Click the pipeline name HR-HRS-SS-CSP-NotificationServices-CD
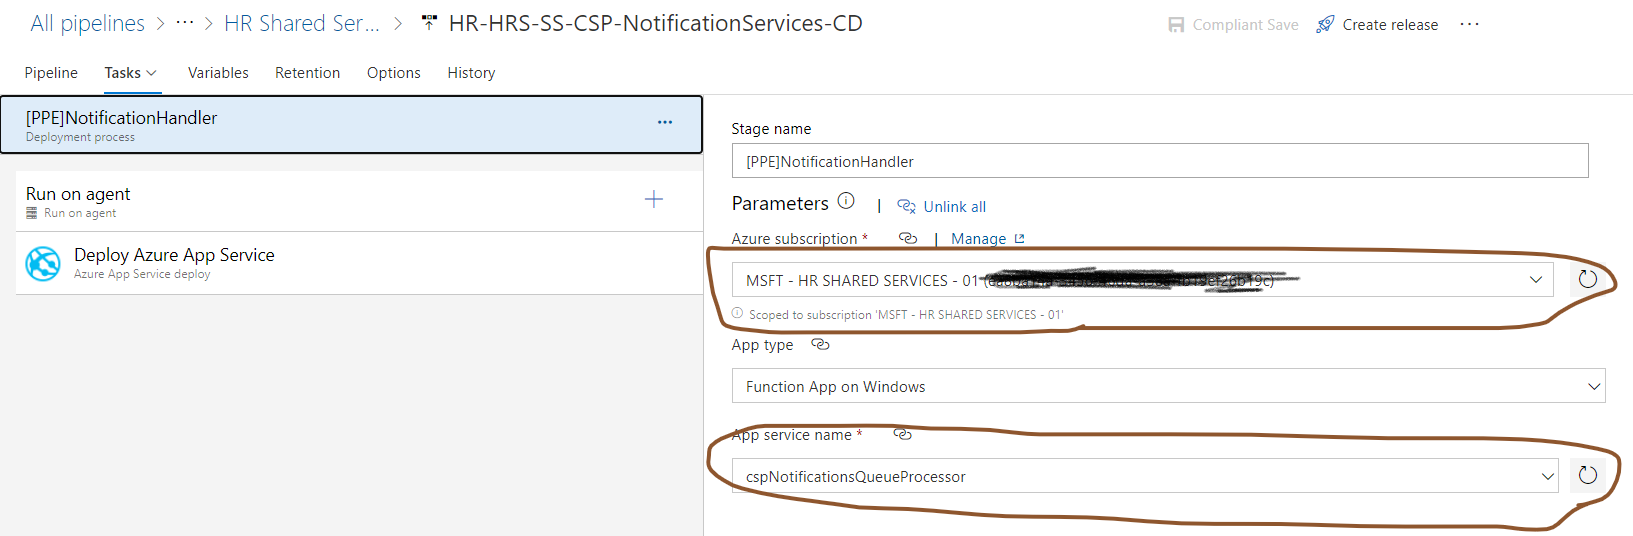 (x=655, y=23)
